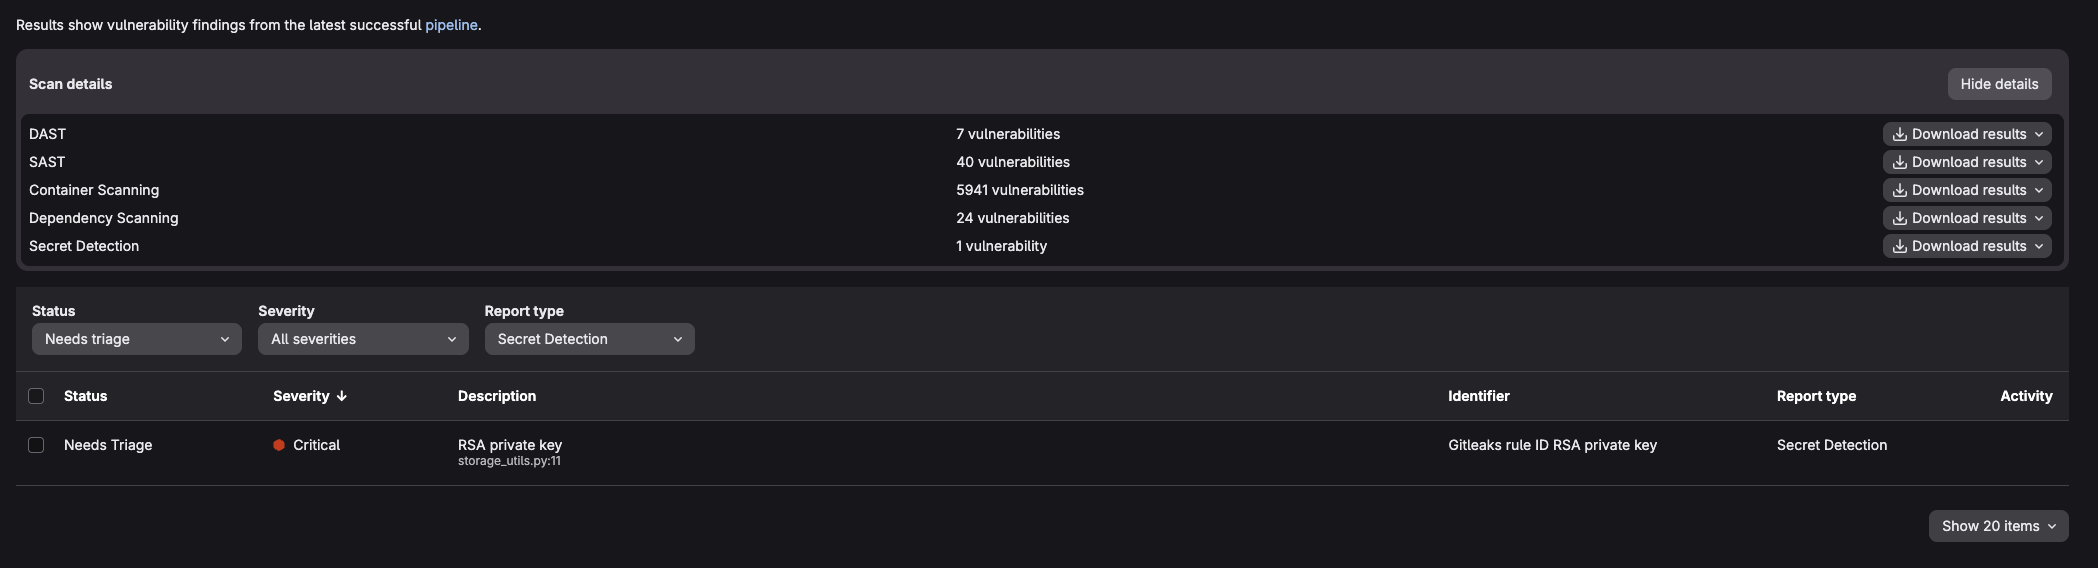
Task: Tick the select-all checkbox in table header
Action: [x=36, y=396]
